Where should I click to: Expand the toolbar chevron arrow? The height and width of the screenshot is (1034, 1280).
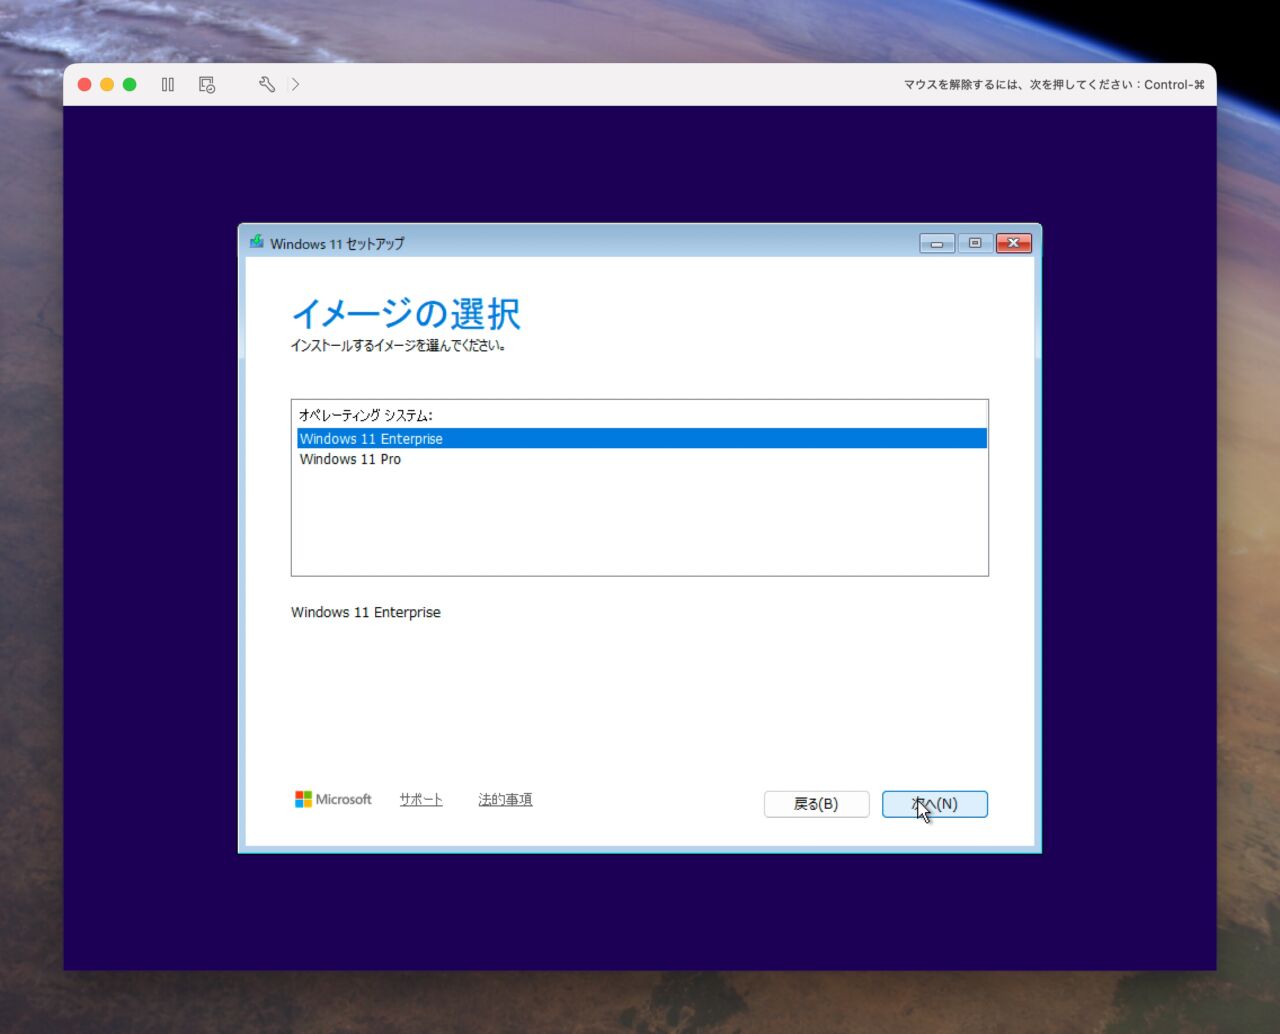[x=295, y=85]
